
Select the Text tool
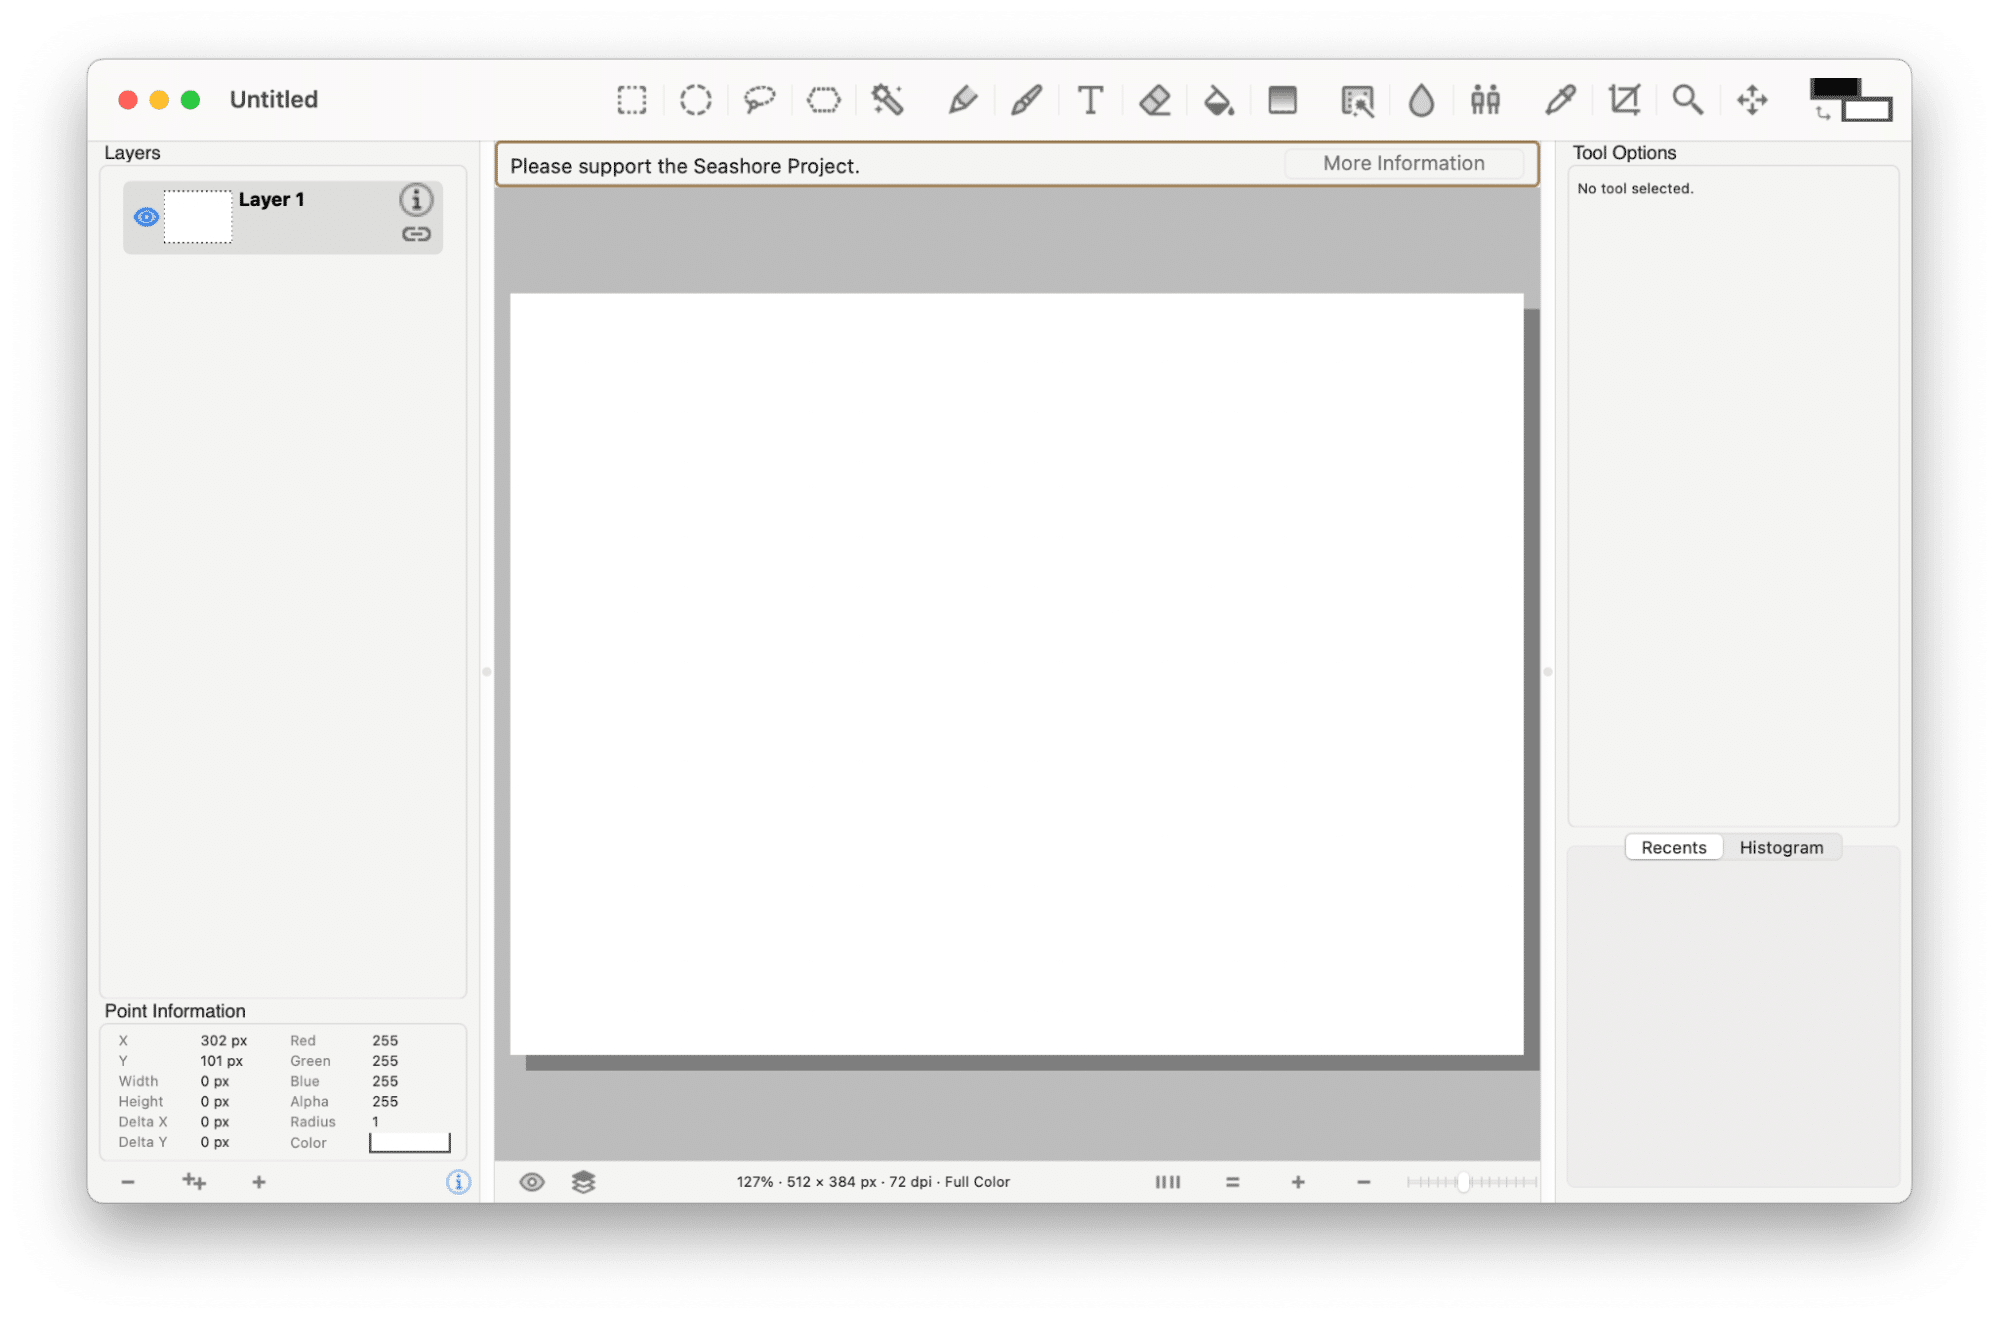point(1090,100)
